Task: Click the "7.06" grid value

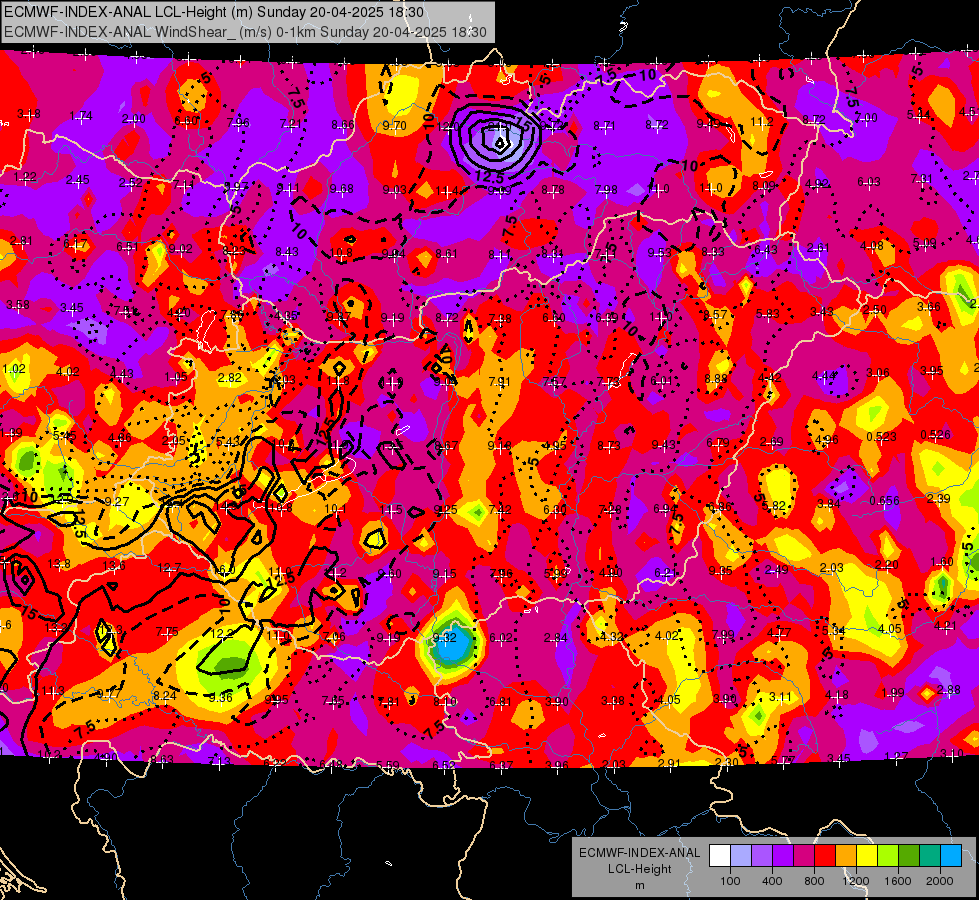Action: (x=333, y=636)
